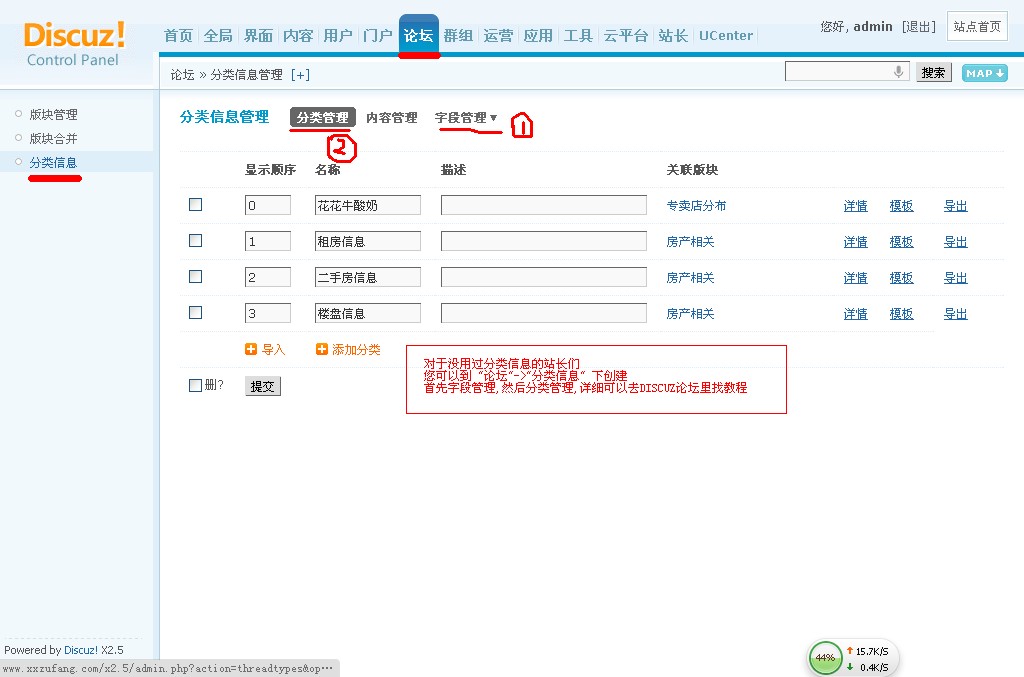Click the Discuz! Control Panel logo

click(x=74, y=43)
